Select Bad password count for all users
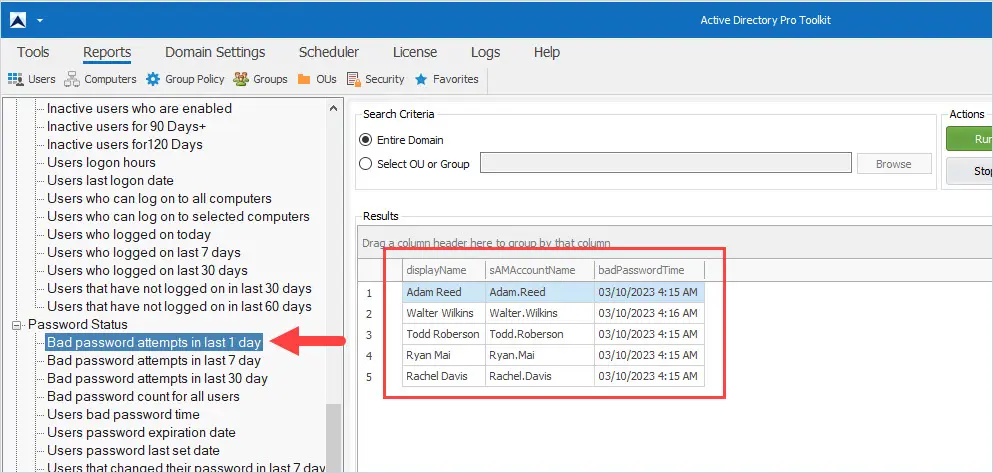993x473 pixels. pyautogui.click(x=143, y=396)
